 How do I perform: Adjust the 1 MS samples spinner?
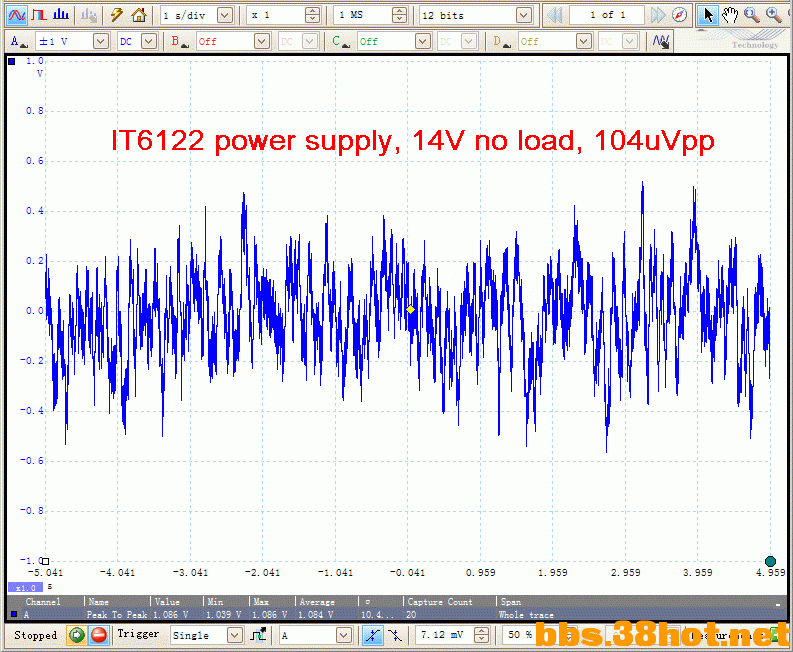[400, 16]
